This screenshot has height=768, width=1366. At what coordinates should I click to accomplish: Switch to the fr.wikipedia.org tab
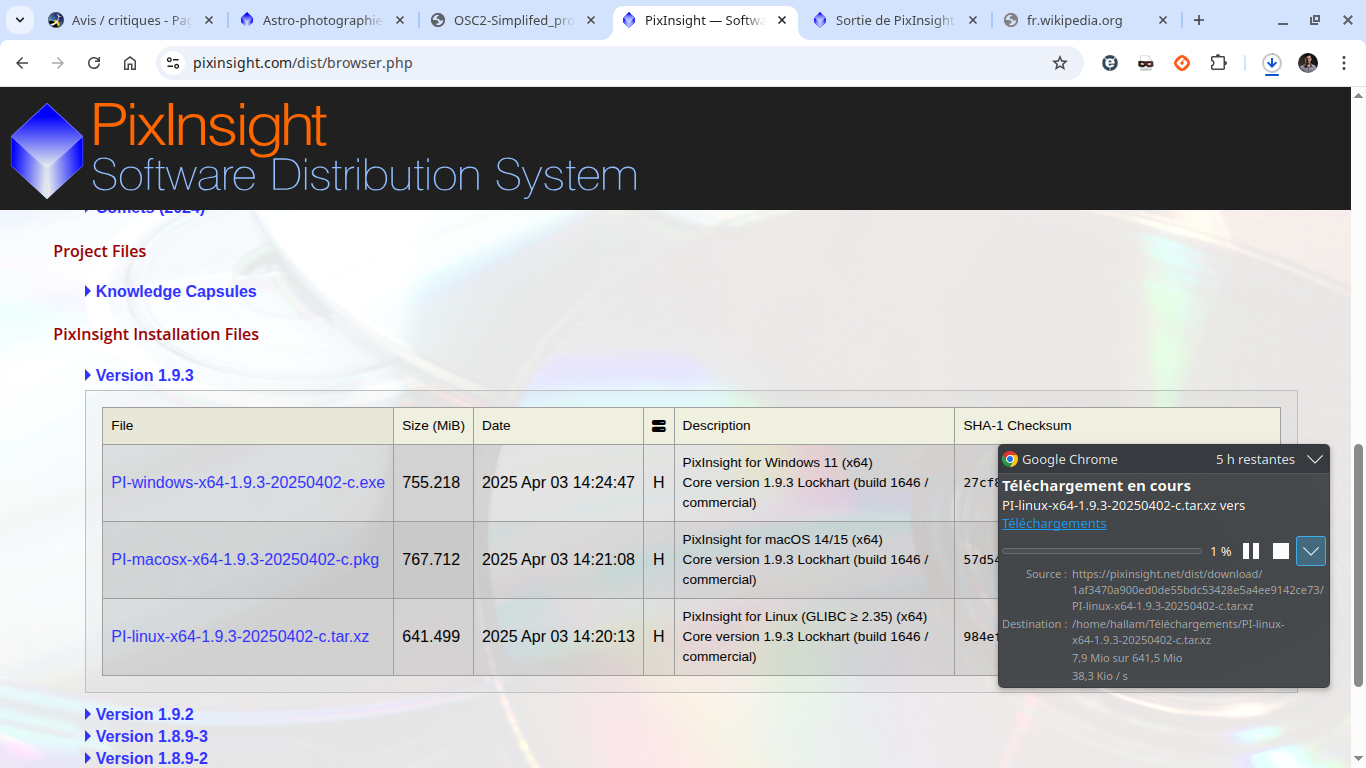click(x=1085, y=20)
